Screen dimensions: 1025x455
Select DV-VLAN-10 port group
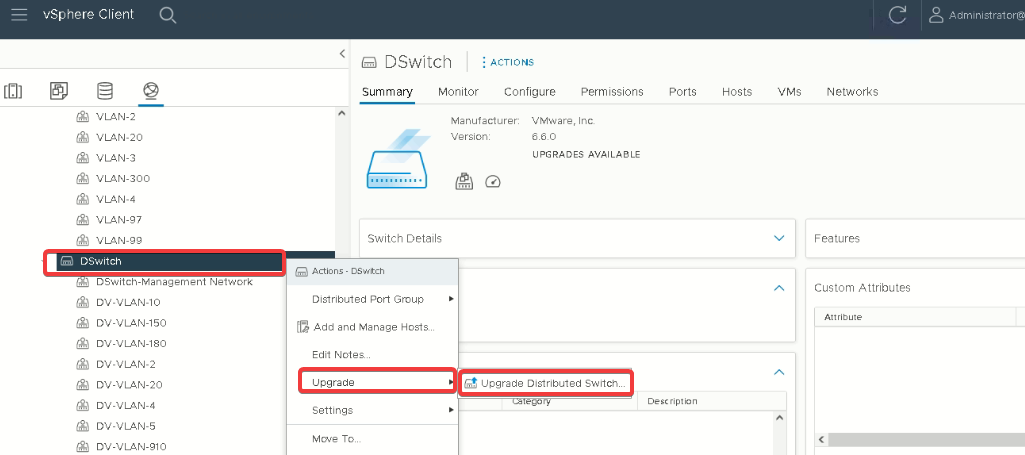tap(128, 303)
